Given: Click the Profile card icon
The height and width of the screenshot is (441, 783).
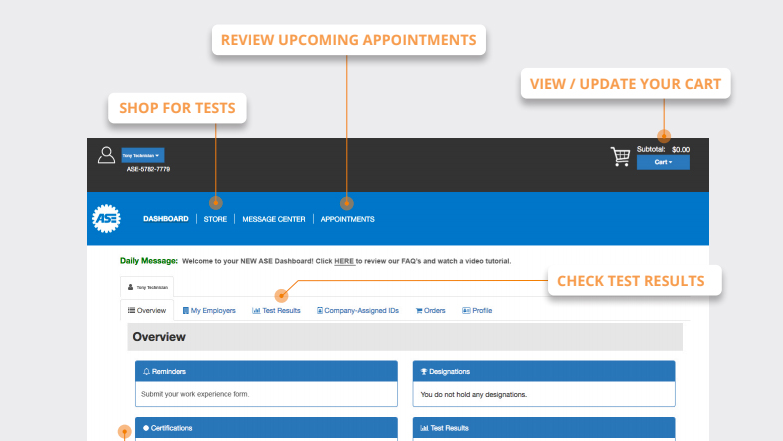Looking at the screenshot, I should click(466, 311).
